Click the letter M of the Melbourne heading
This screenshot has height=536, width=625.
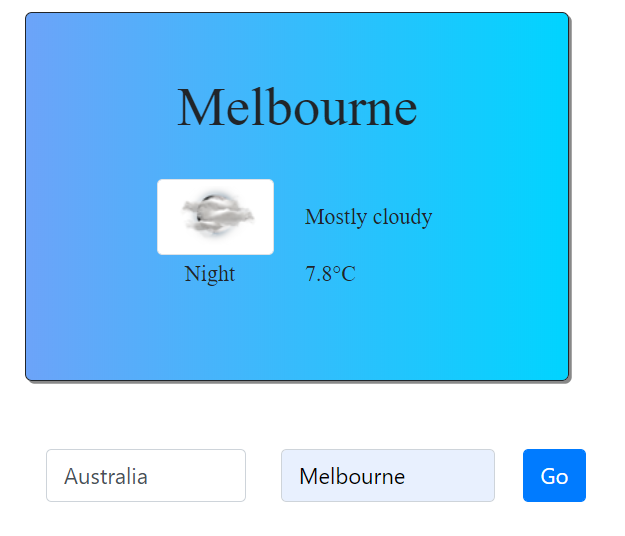click(x=199, y=108)
